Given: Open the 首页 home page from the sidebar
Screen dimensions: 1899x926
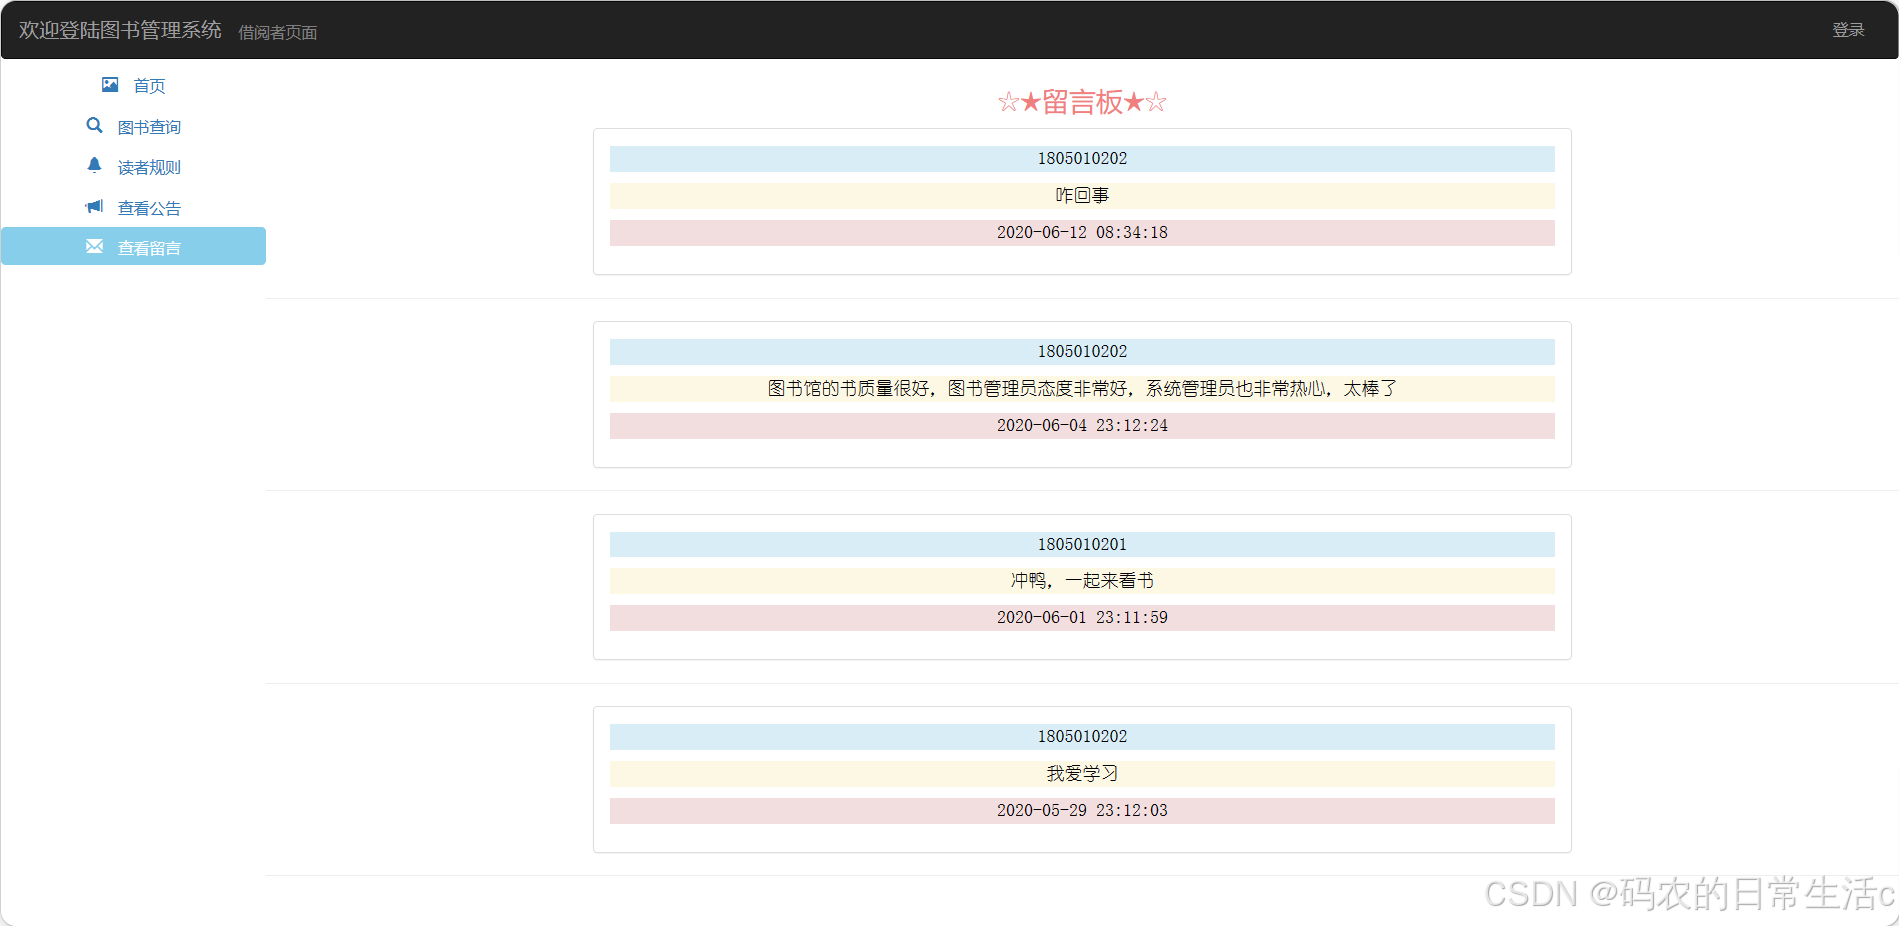Looking at the screenshot, I should (149, 85).
